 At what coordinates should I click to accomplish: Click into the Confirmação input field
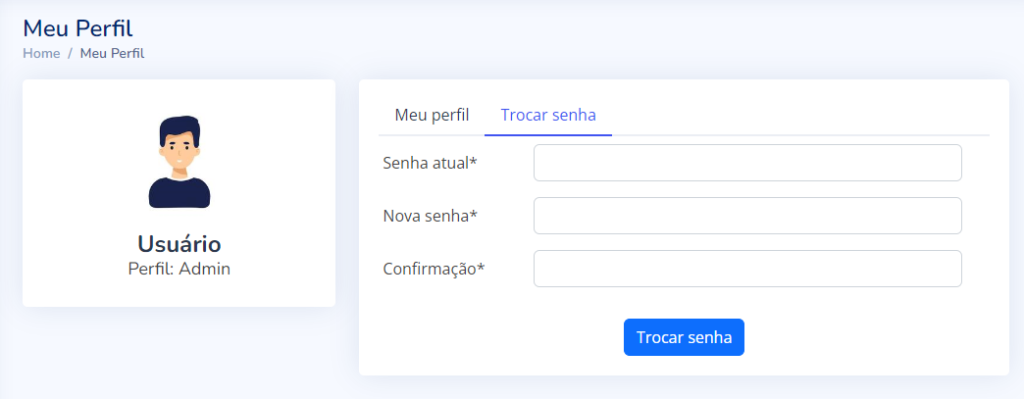(x=748, y=268)
